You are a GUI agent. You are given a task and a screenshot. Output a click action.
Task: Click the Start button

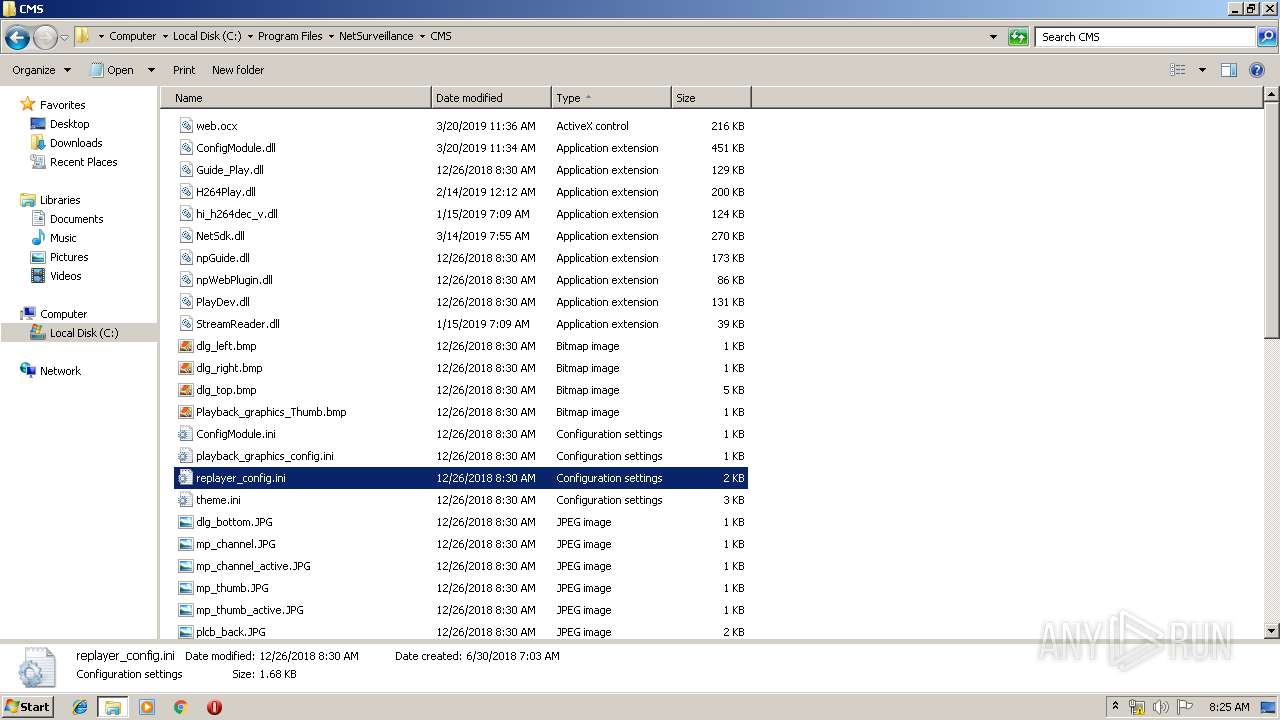point(27,707)
